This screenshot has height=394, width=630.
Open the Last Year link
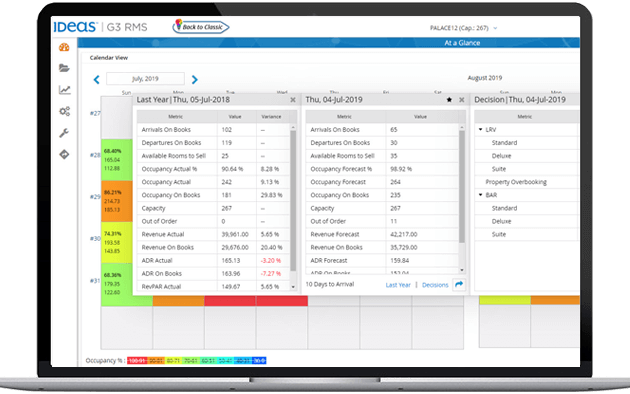point(398,285)
